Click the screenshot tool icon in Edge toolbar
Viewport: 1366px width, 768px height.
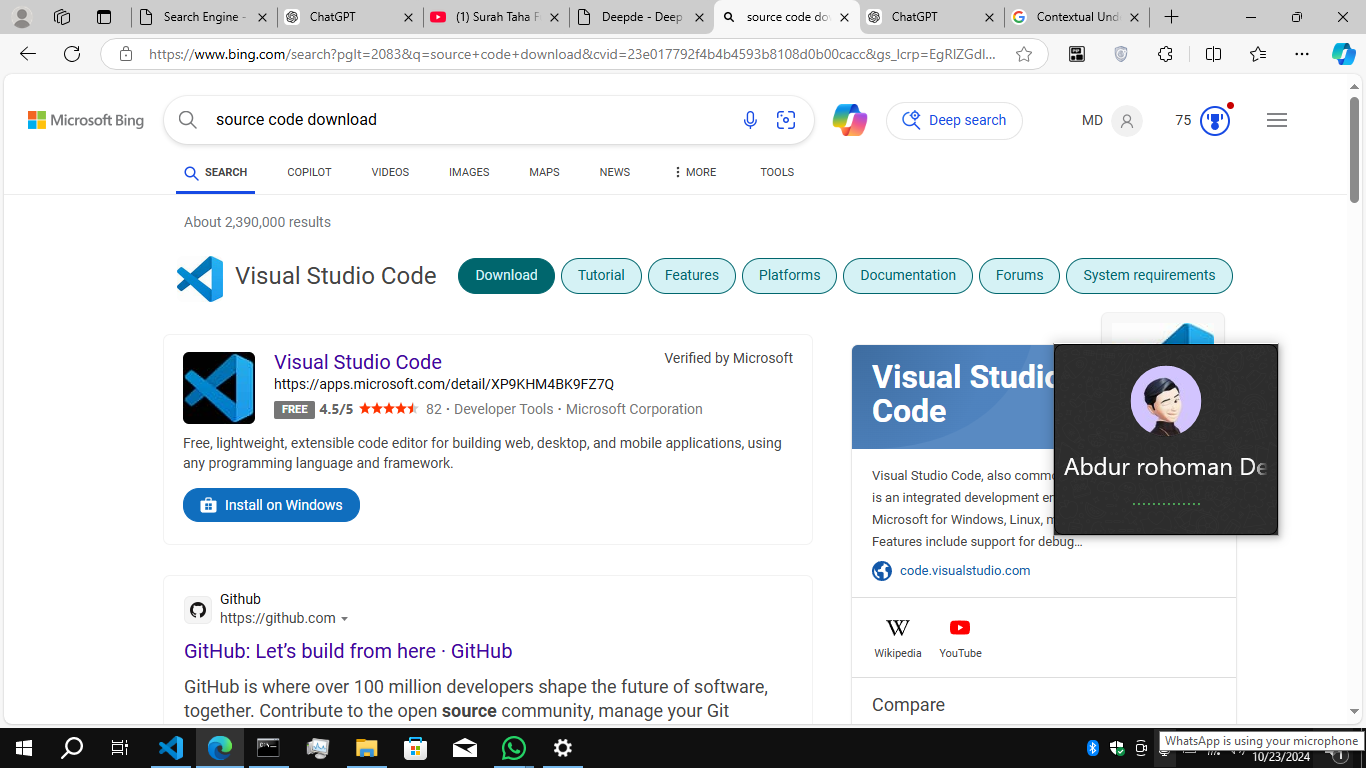pos(1077,54)
